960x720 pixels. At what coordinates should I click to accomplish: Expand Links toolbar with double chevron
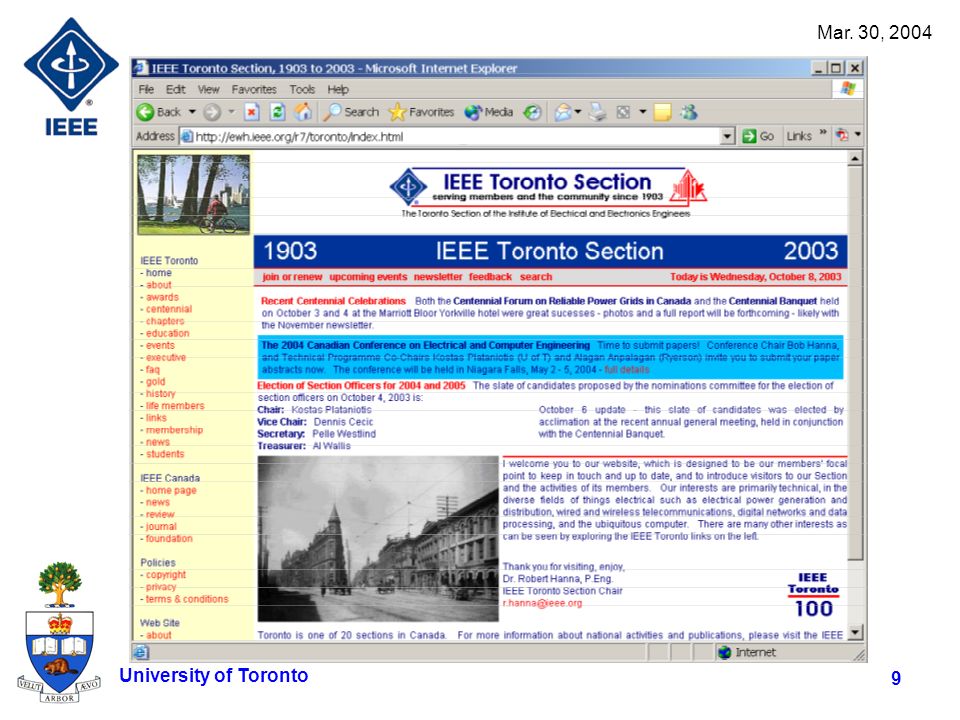point(823,133)
